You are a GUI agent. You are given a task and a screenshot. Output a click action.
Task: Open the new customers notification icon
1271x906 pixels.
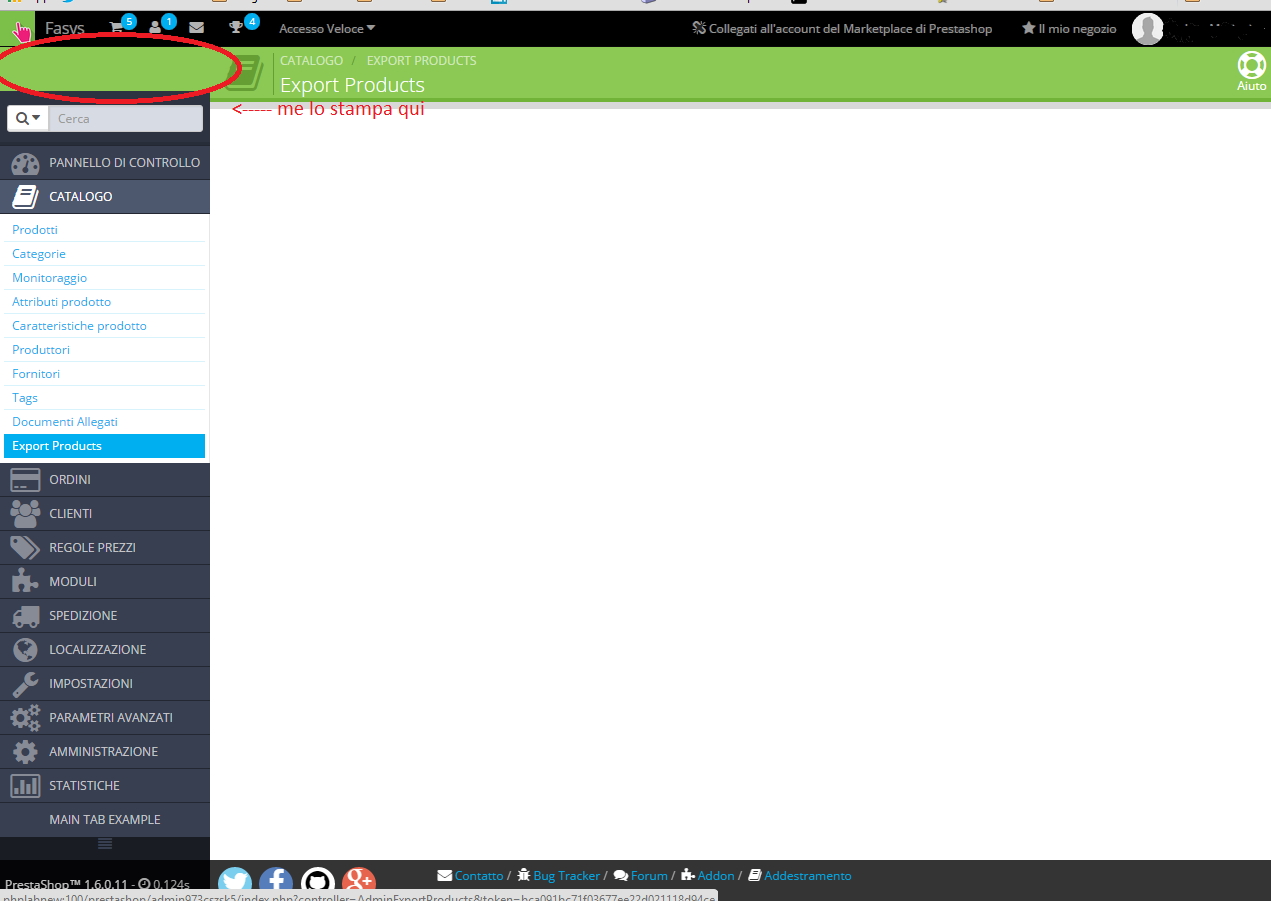[155, 28]
